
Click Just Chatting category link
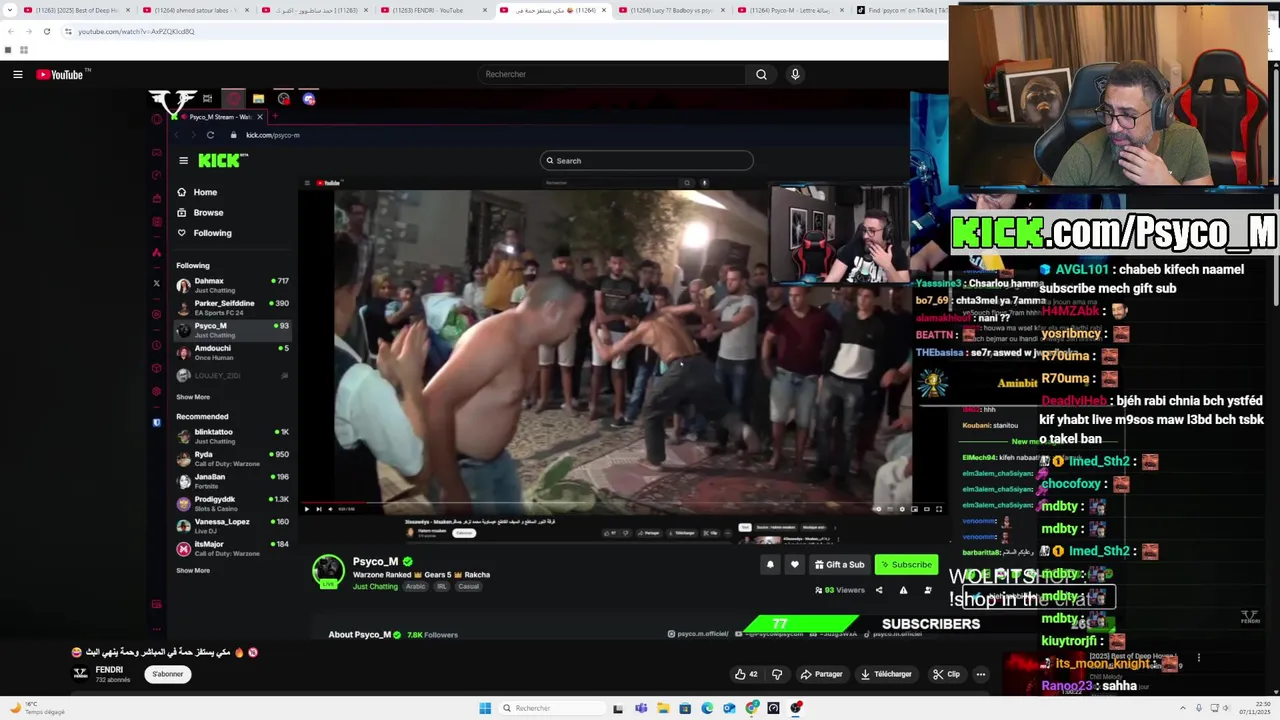[x=375, y=587]
